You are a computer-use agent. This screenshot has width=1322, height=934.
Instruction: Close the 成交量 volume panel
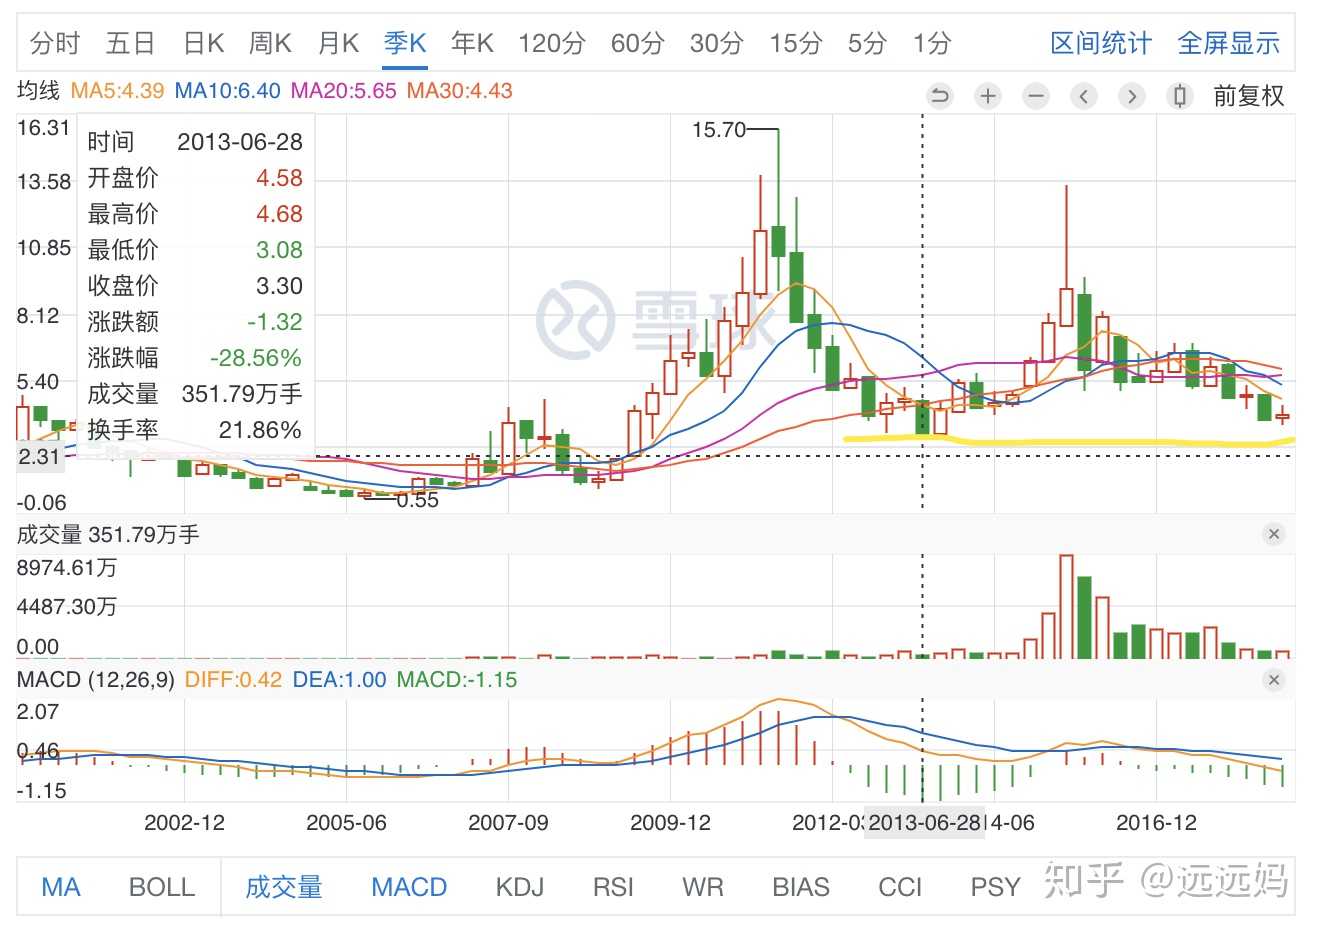click(1274, 534)
